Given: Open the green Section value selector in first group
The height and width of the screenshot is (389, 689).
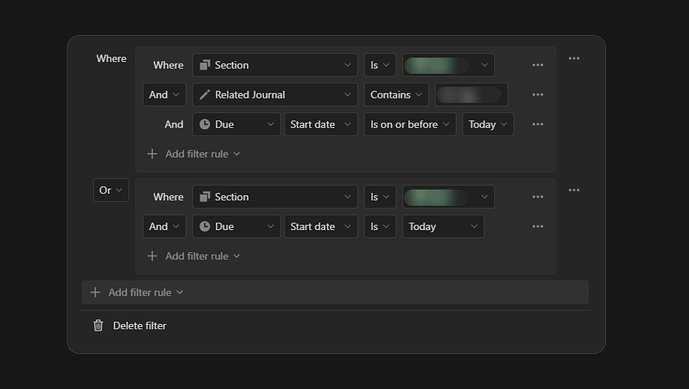Looking at the screenshot, I should point(448,65).
